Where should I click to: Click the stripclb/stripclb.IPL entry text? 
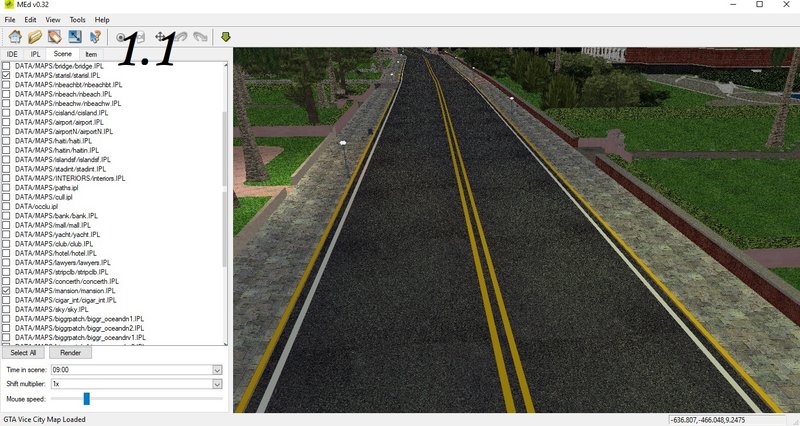[x=61, y=272]
